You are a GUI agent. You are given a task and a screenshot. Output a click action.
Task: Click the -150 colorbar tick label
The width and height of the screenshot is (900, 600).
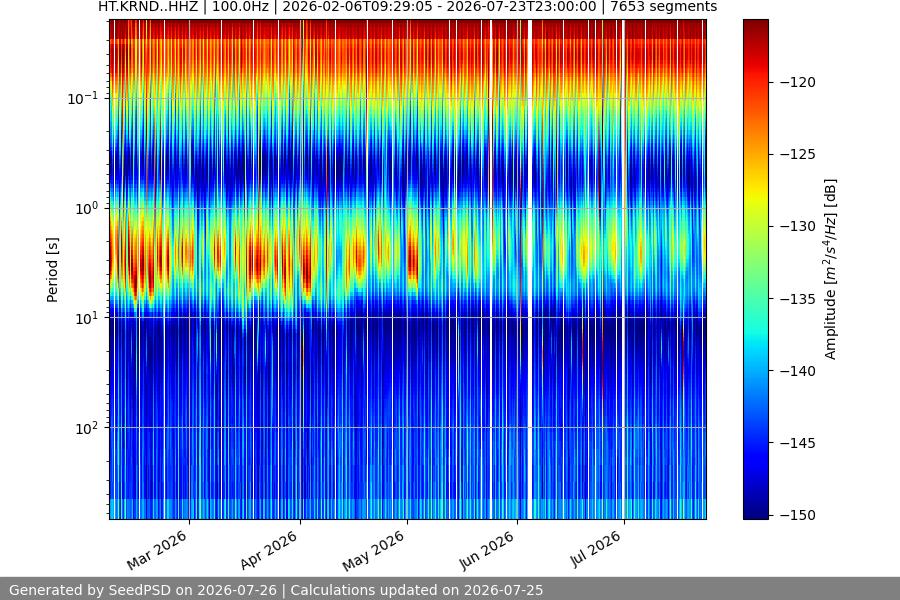click(x=797, y=515)
